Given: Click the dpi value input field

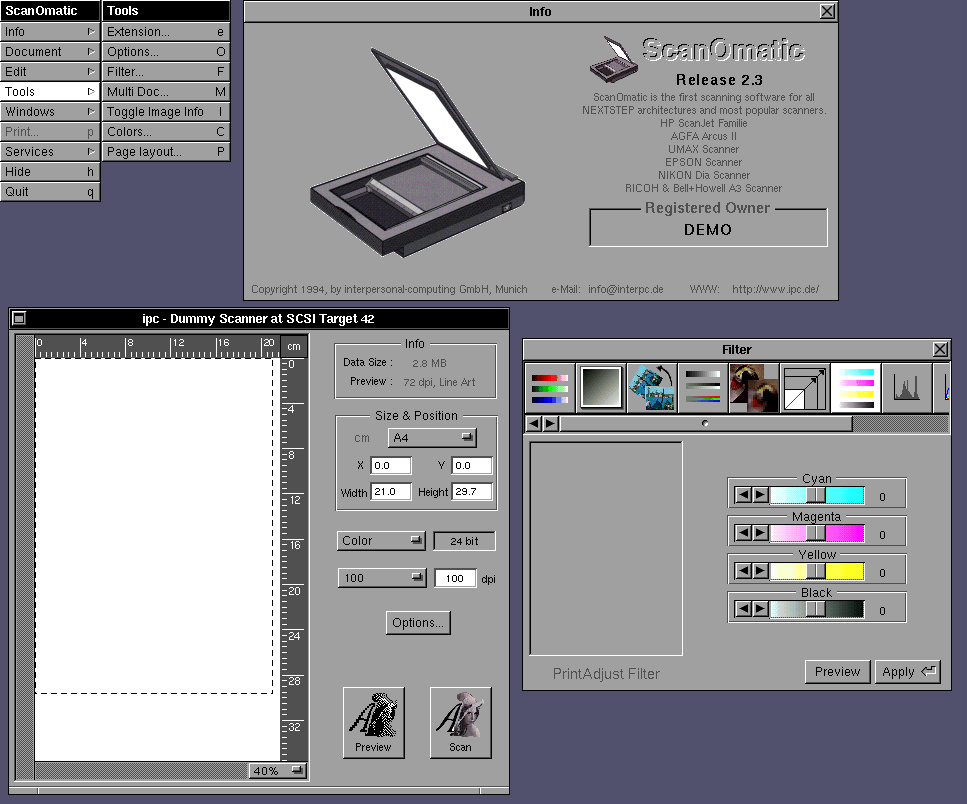Looking at the screenshot, I should pyautogui.click(x=455, y=578).
